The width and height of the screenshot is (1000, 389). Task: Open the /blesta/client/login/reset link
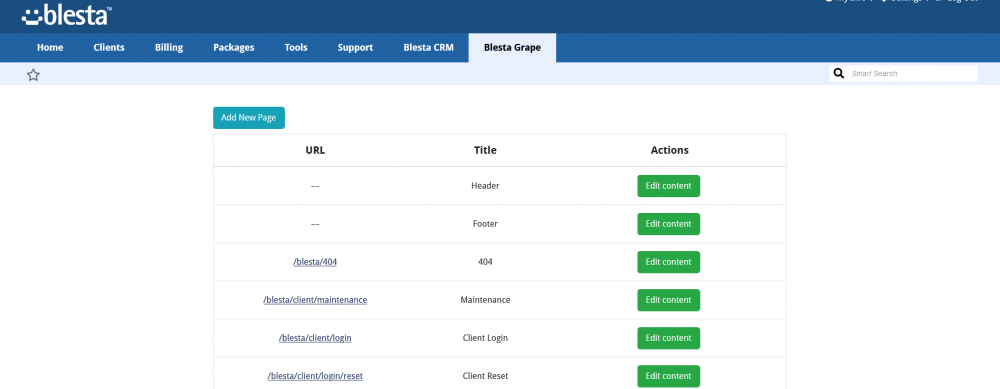tap(315, 376)
